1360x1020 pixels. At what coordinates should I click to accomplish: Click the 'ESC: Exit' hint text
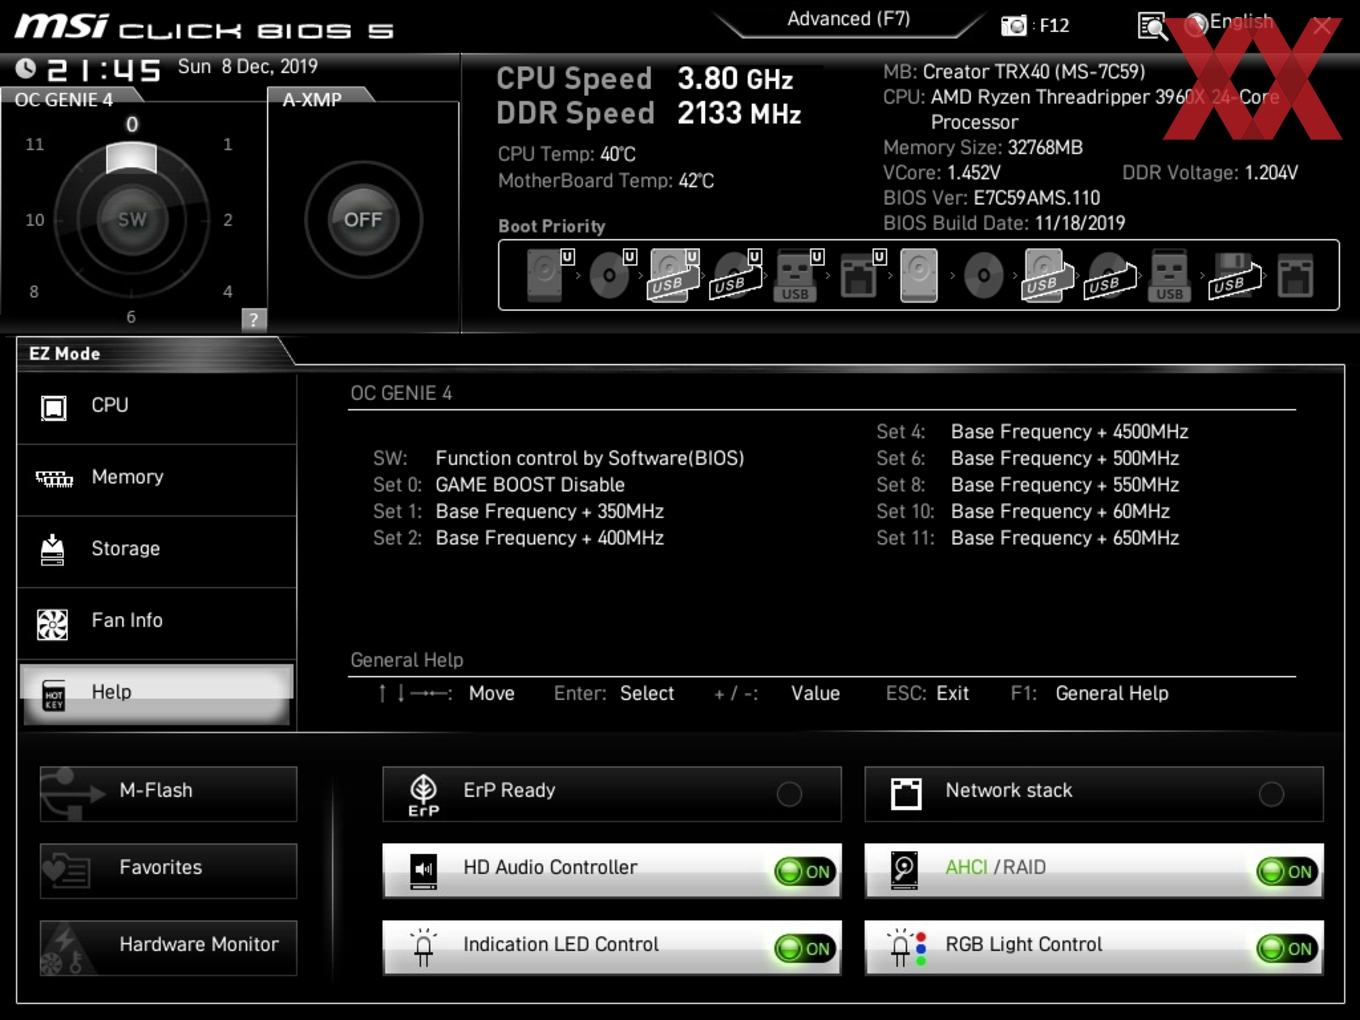coord(927,693)
